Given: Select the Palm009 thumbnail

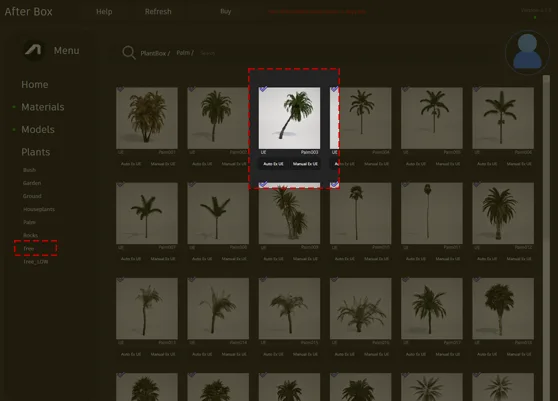Looking at the screenshot, I should [x=289, y=213].
